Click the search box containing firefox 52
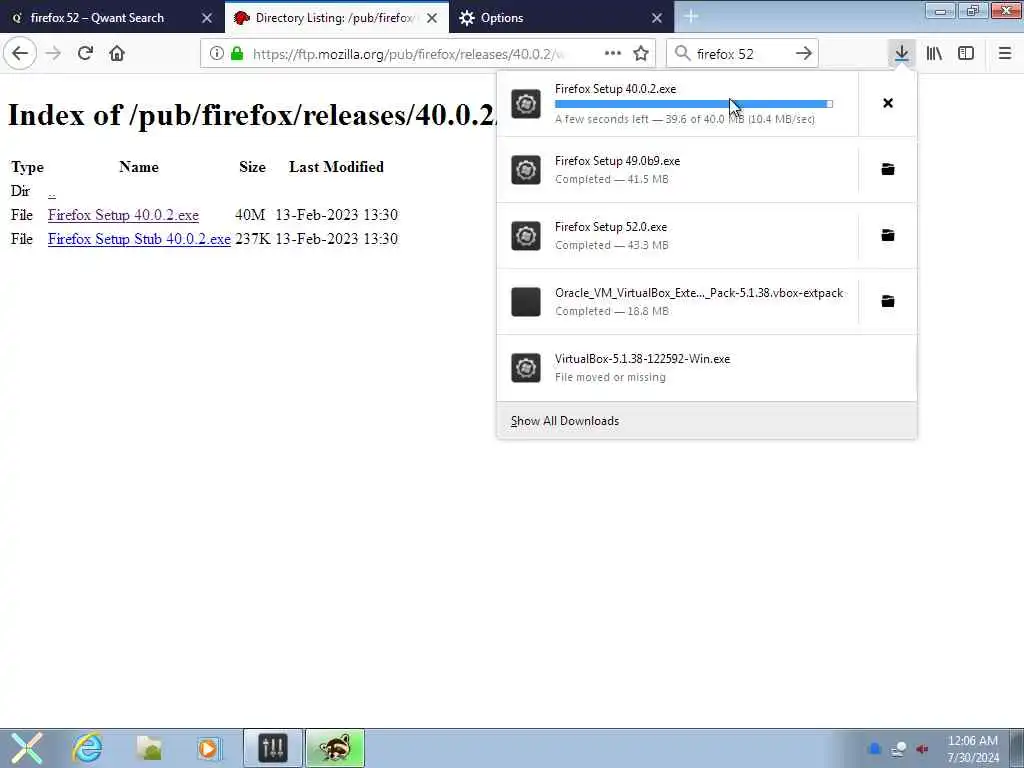The width and height of the screenshot is (1024, 768). coord(742,54)
